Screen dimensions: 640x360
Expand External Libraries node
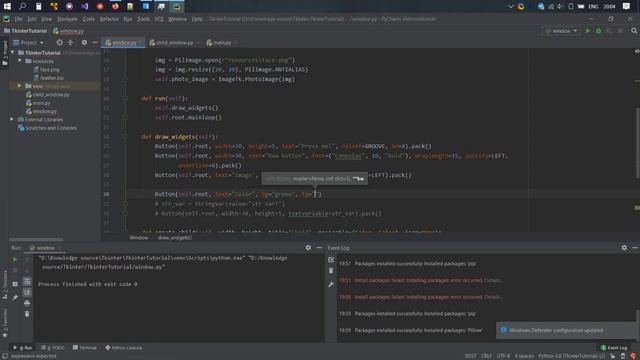[x=12, y=120]
